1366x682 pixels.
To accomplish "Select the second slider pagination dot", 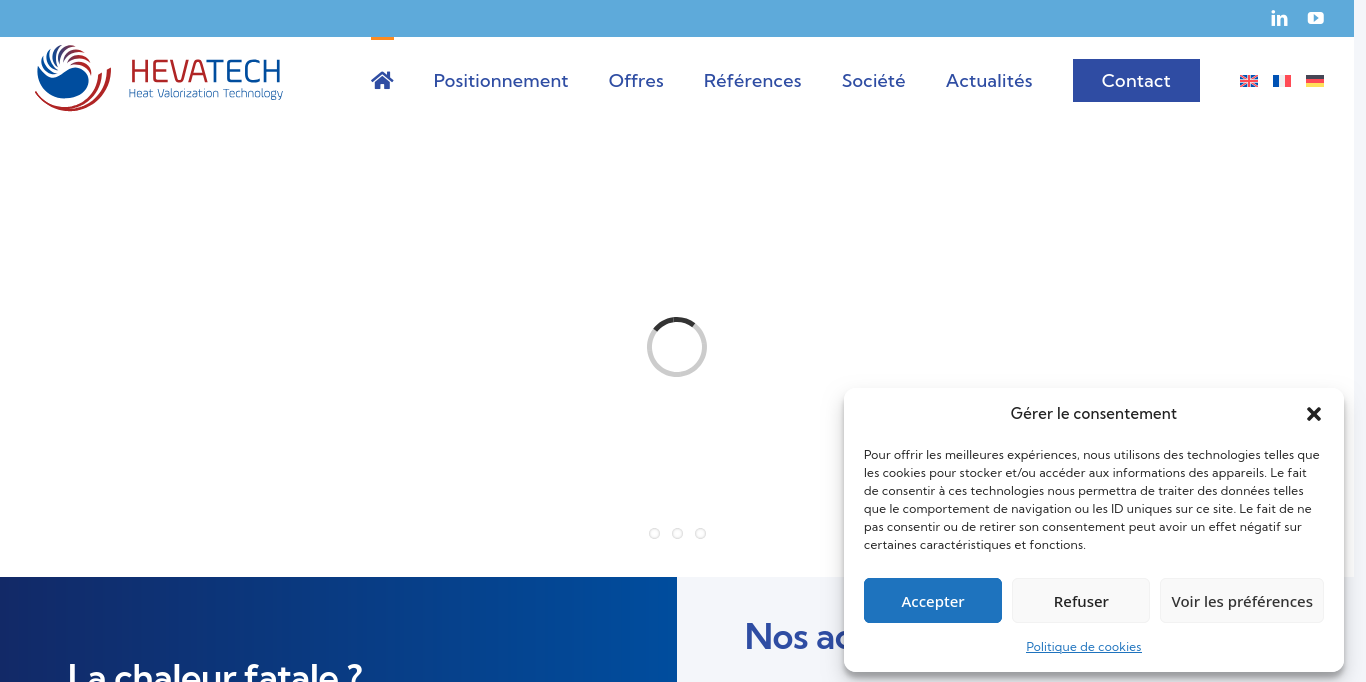I will pos(677,533).
